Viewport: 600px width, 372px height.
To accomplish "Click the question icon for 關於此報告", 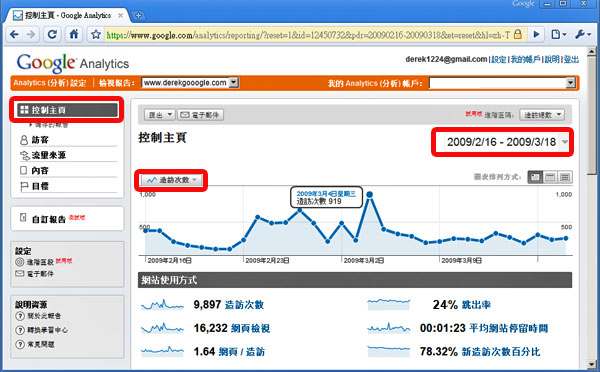I will (20, 316).
